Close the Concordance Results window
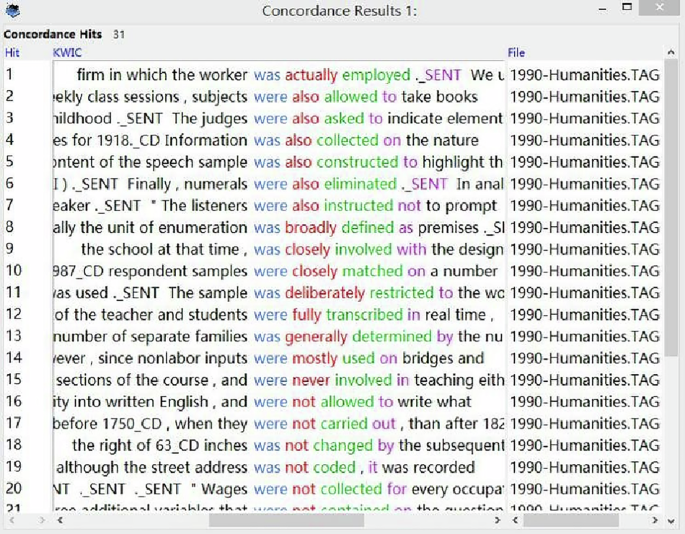Screen dimensions: 685x534 [x=660, y=7]
